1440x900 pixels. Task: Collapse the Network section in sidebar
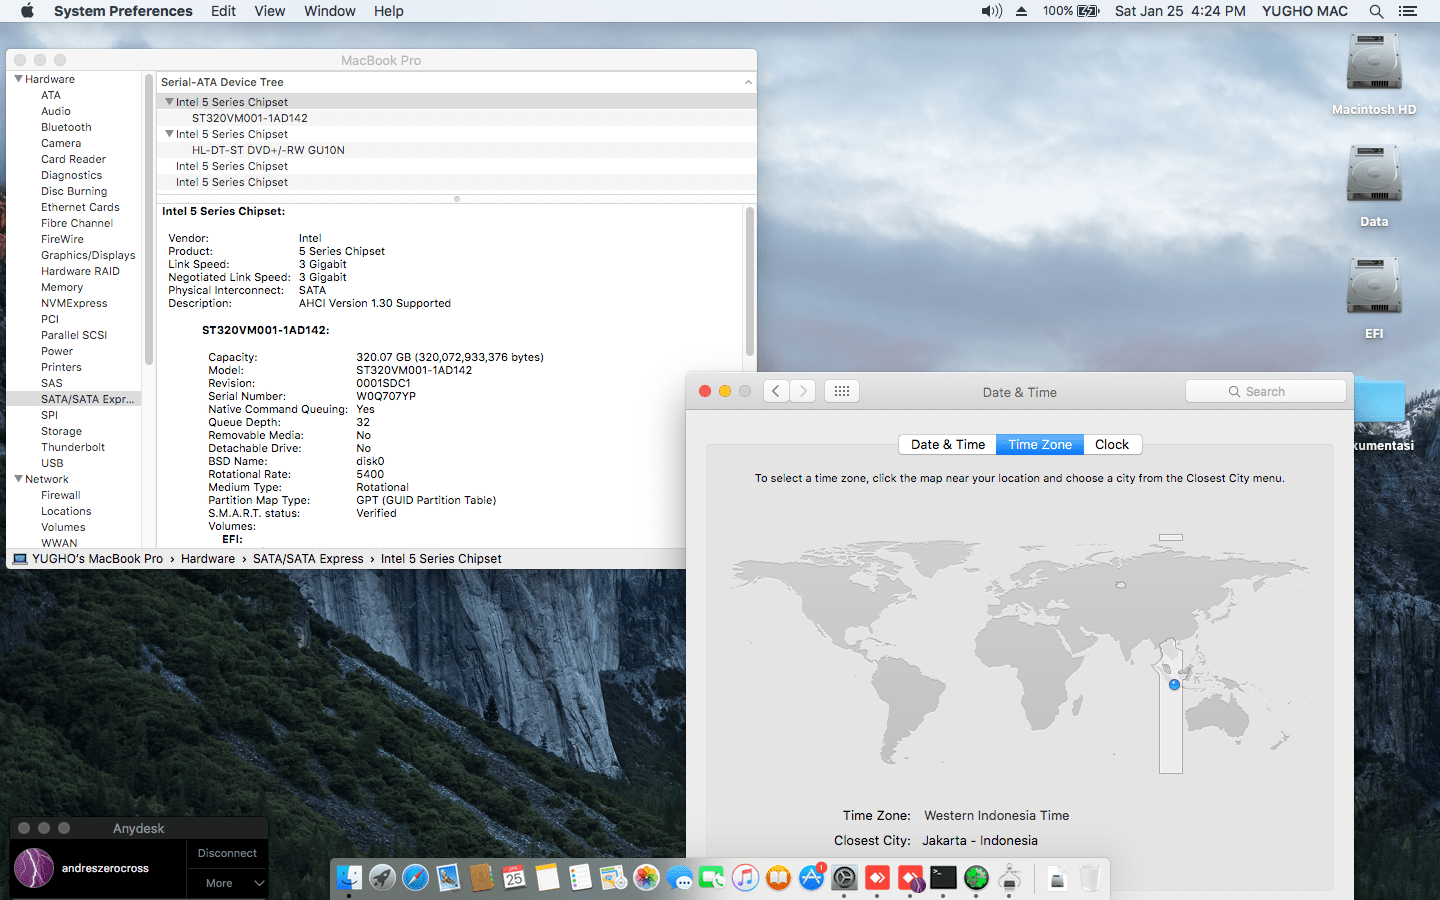pos(18,478)
